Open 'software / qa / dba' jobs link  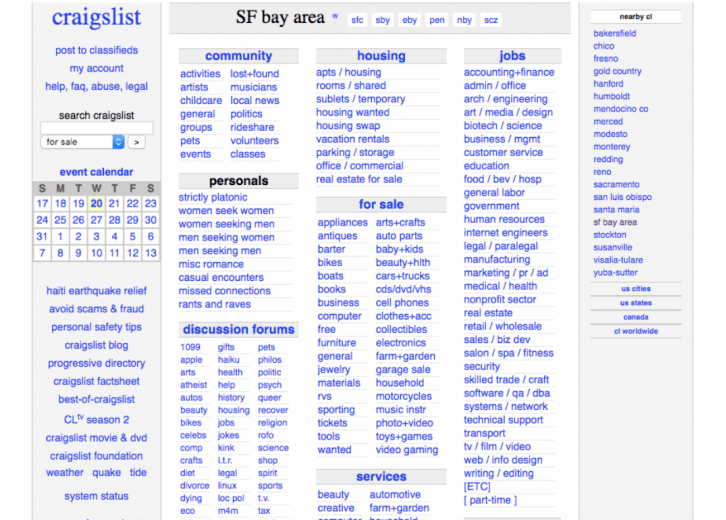pos(507,393)
